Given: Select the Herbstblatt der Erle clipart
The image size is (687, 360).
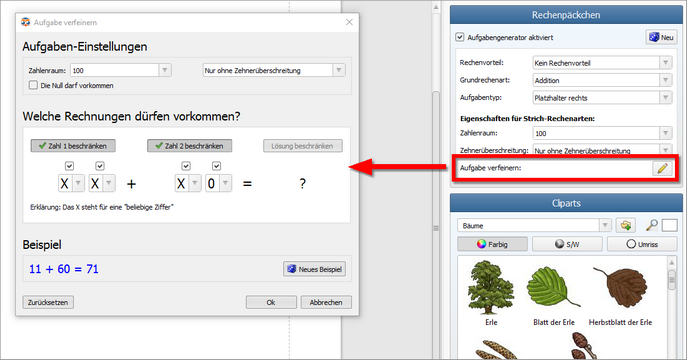Looking at the screenshot, I should coord(620,288).
